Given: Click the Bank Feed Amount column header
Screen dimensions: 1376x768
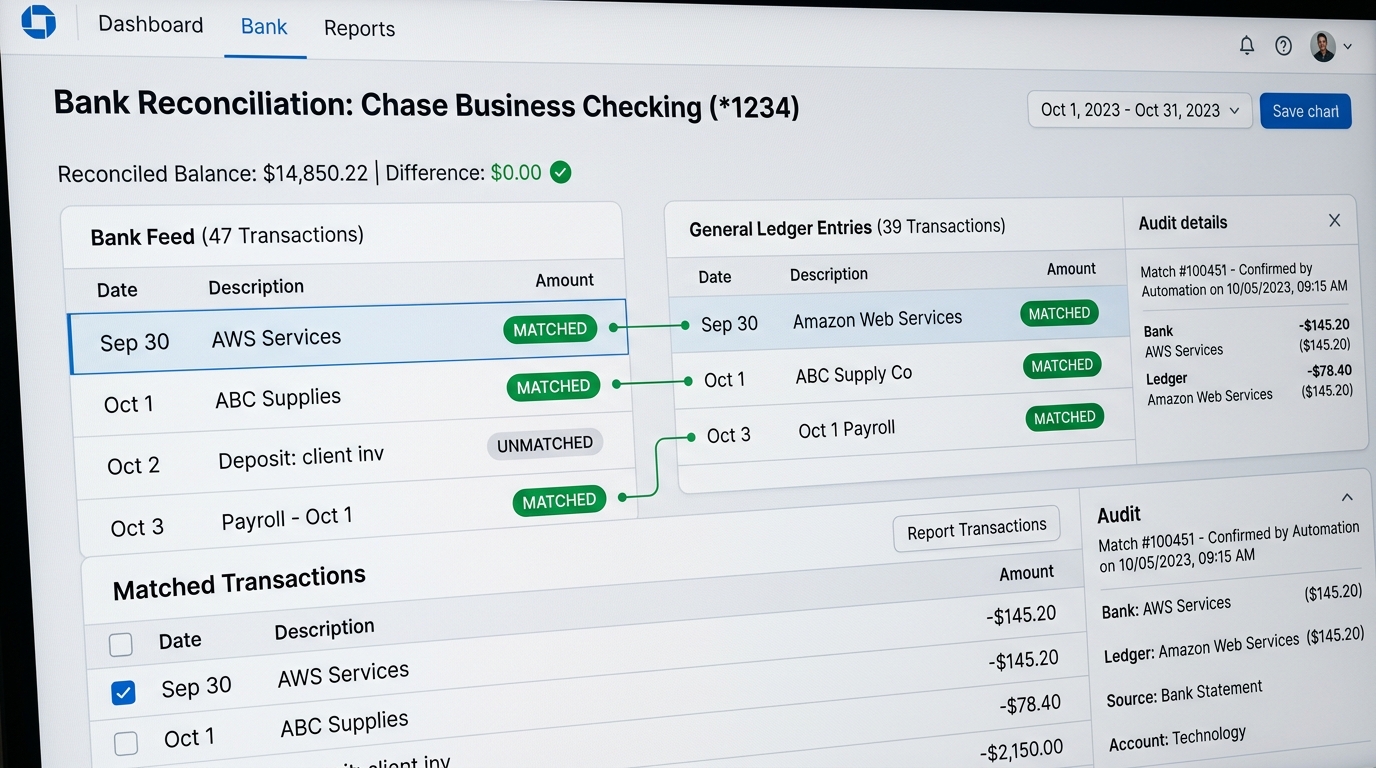Looking at the screenshot, I should 564,280.
